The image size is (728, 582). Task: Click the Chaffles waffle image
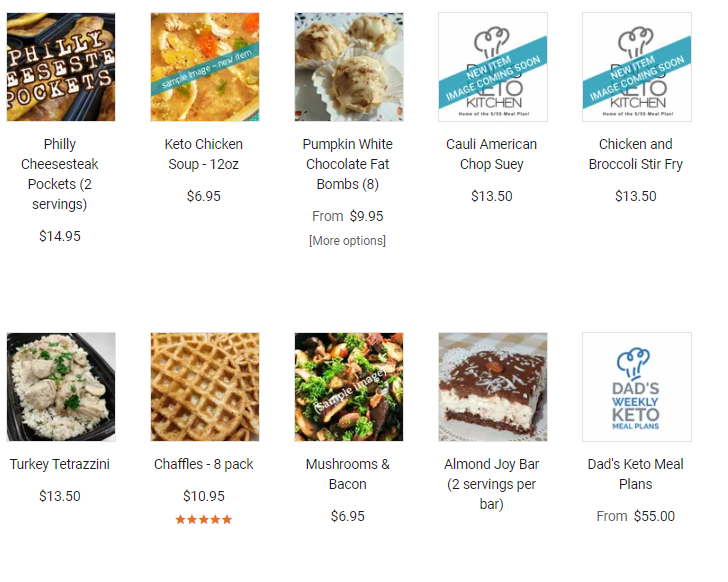coord(205,387)
